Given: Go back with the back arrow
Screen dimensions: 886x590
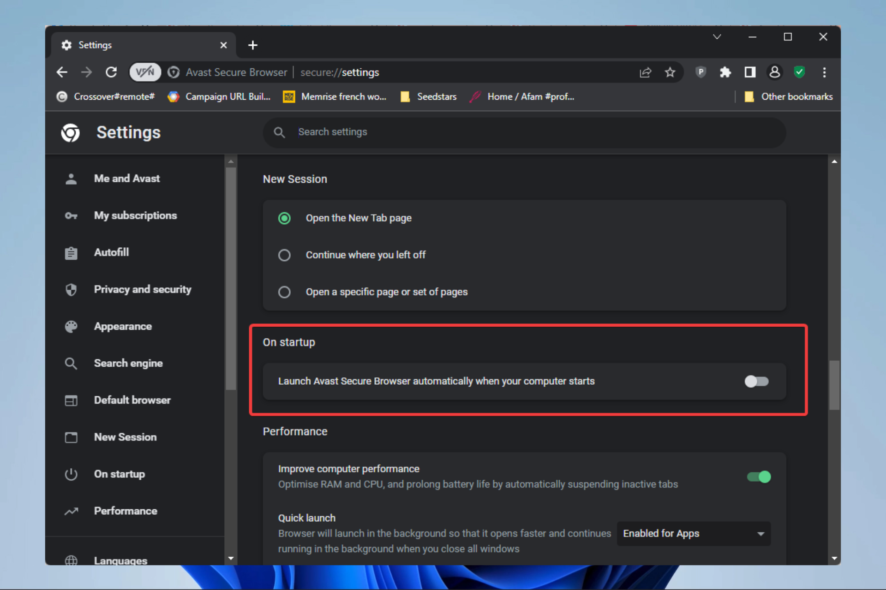Looking at the screenshot, I should tap(62, 72).
